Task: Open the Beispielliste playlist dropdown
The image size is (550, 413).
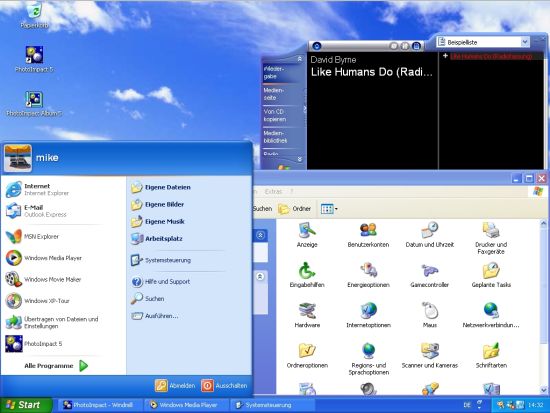Action: (483, 42)
